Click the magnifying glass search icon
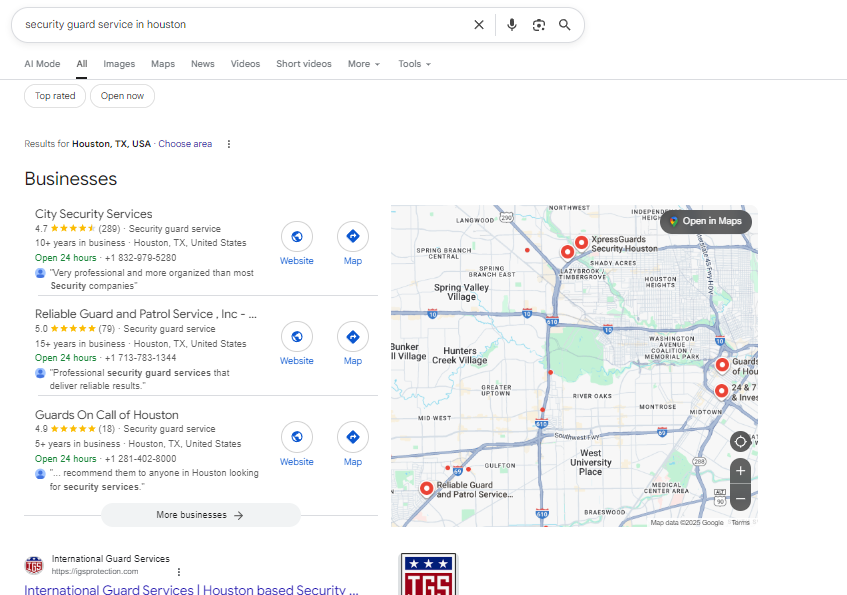 click(565, 25)
